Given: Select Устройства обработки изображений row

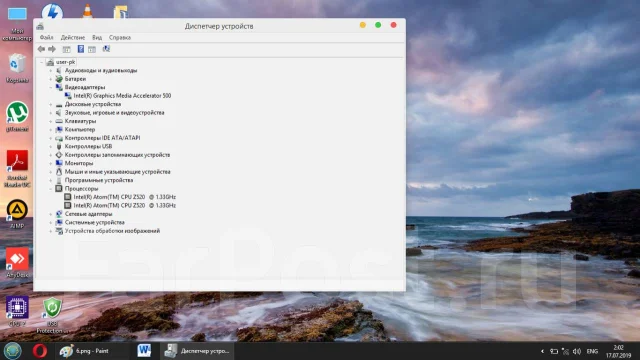Looking at the screenshot, I should (x=112, y=231).
